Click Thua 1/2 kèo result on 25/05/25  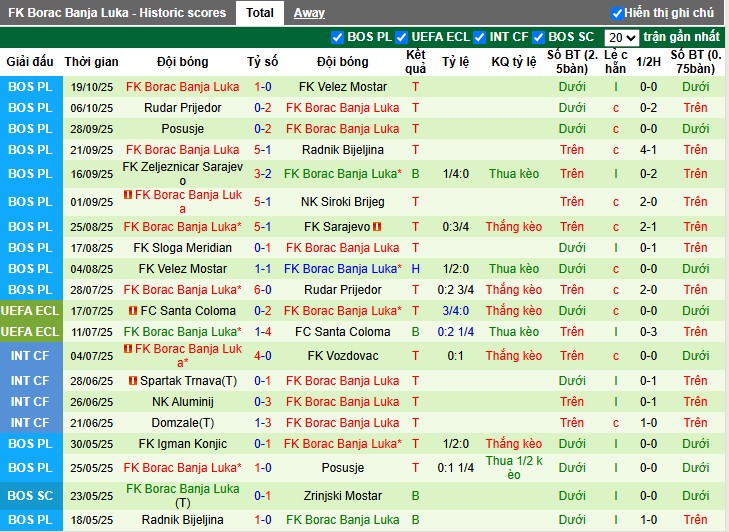514,468
